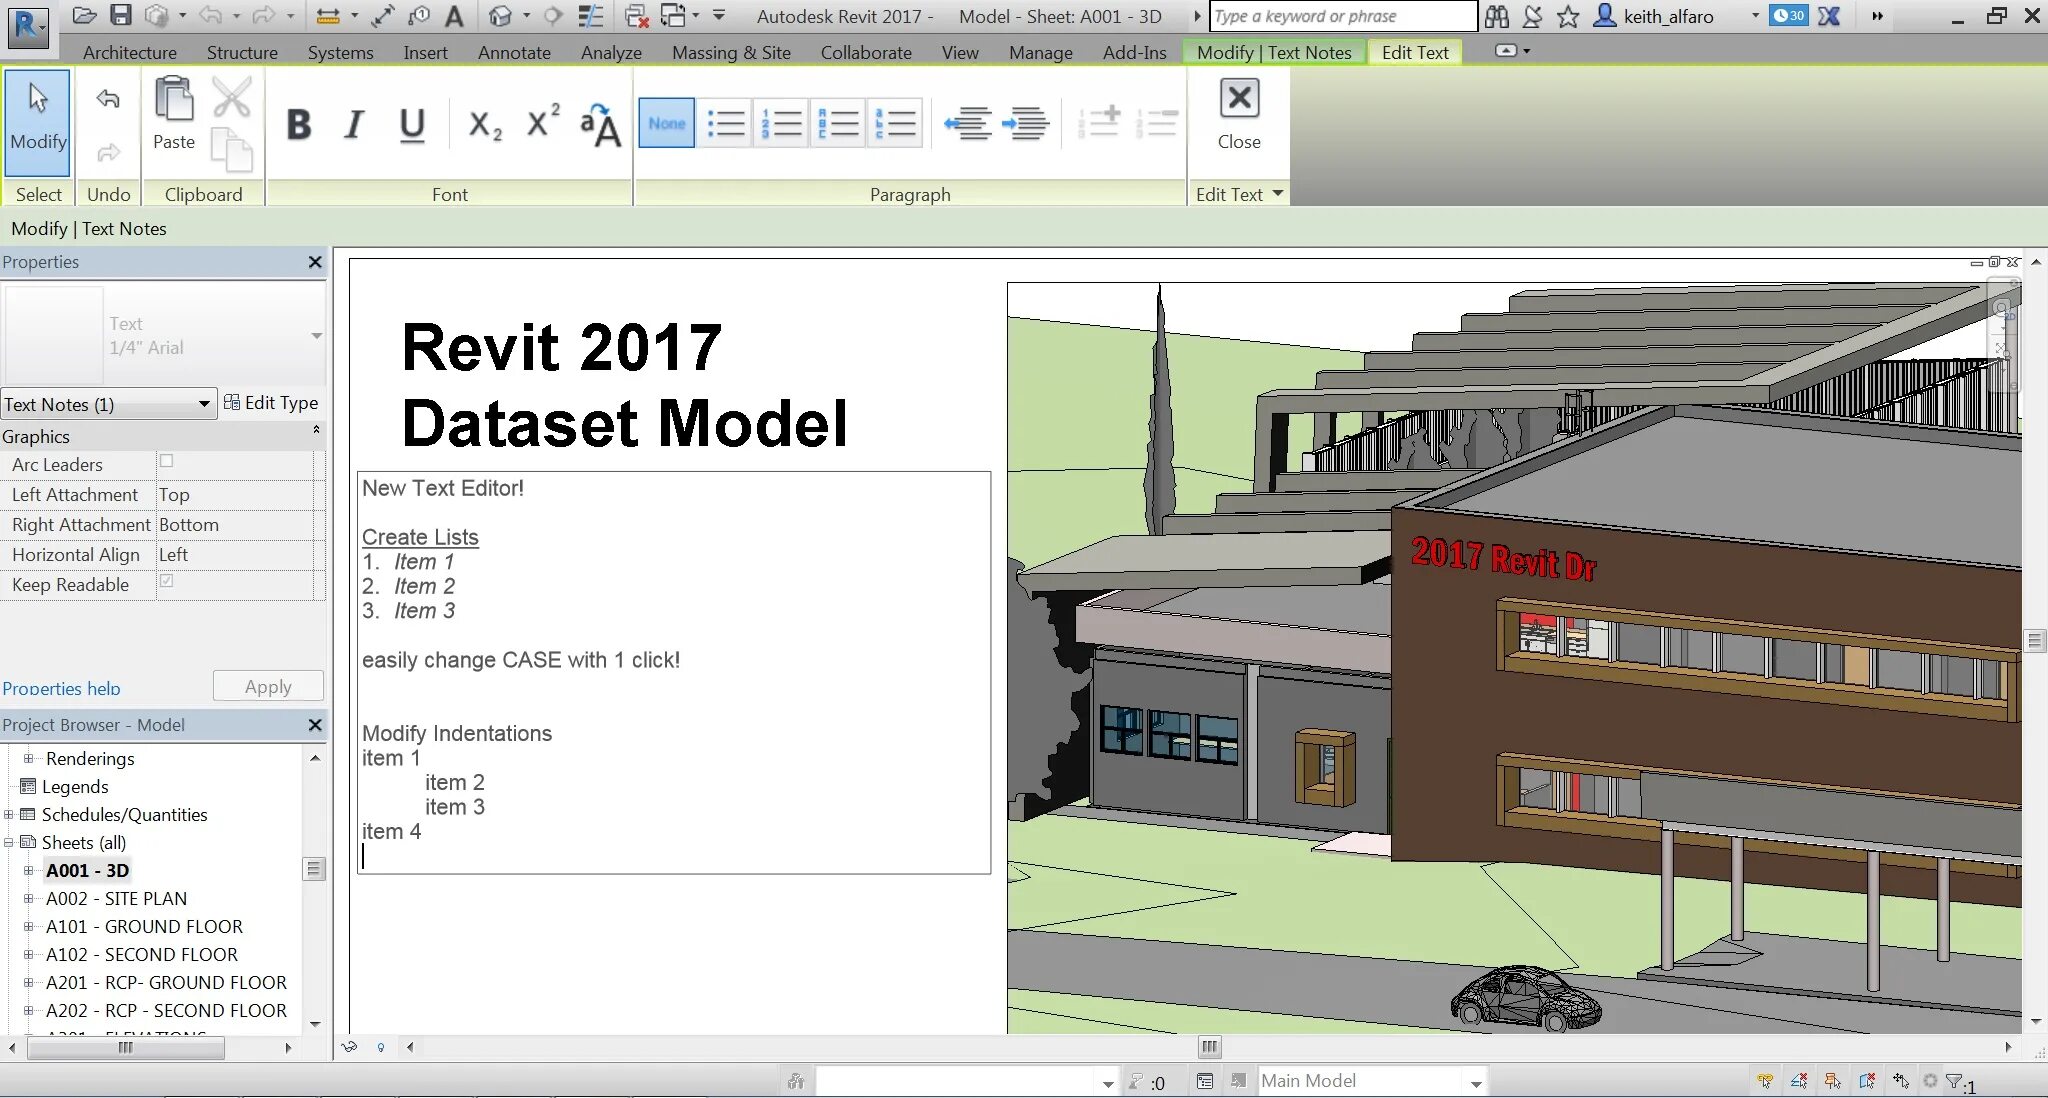Open the Text Notes (1) dropdown
The image size is (2048, 1098).
pos(204,404)
